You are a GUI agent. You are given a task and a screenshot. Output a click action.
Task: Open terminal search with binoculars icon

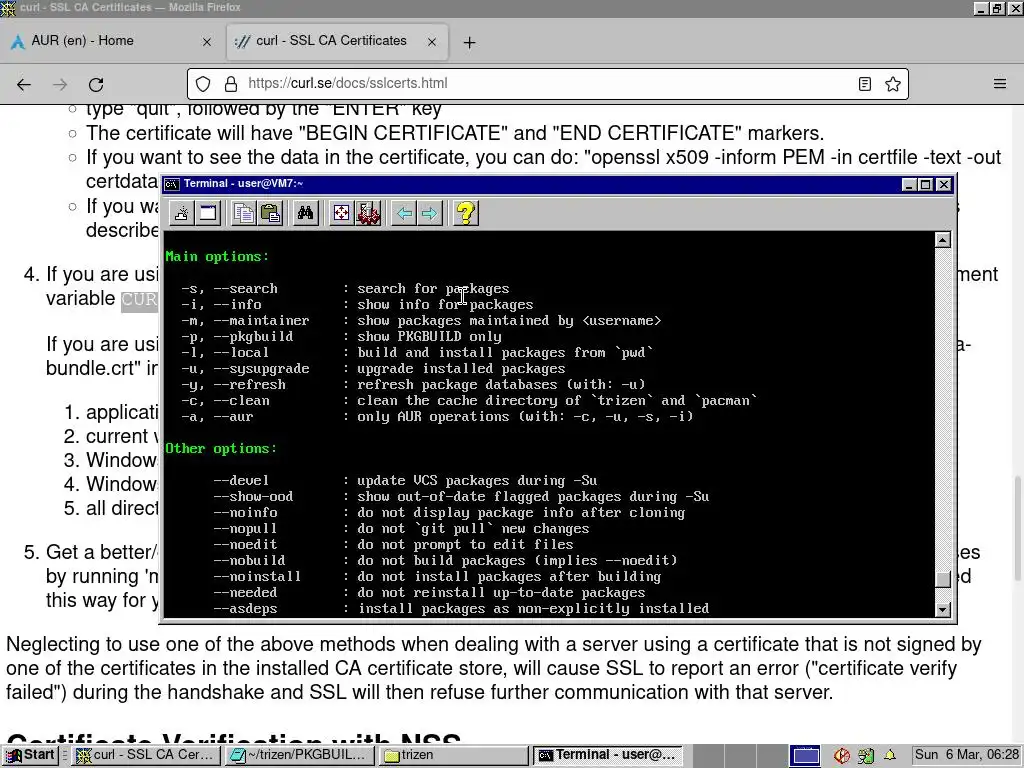[305, 213]
